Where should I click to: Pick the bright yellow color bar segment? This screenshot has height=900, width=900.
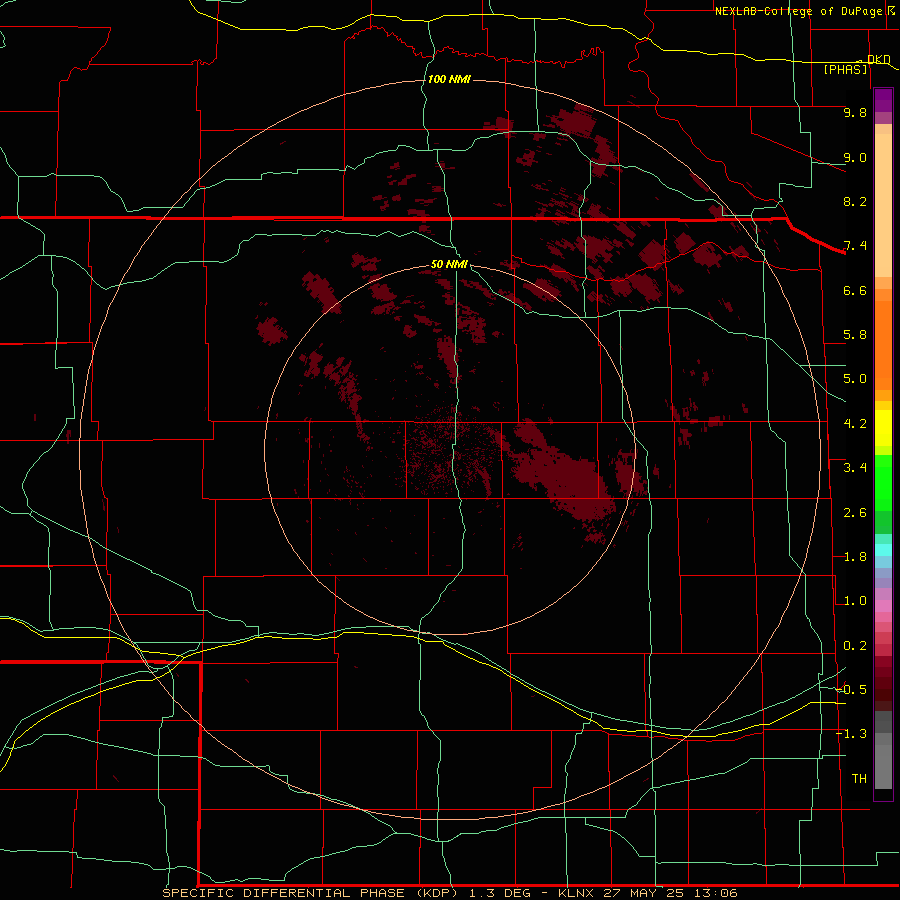click(883, 428)
